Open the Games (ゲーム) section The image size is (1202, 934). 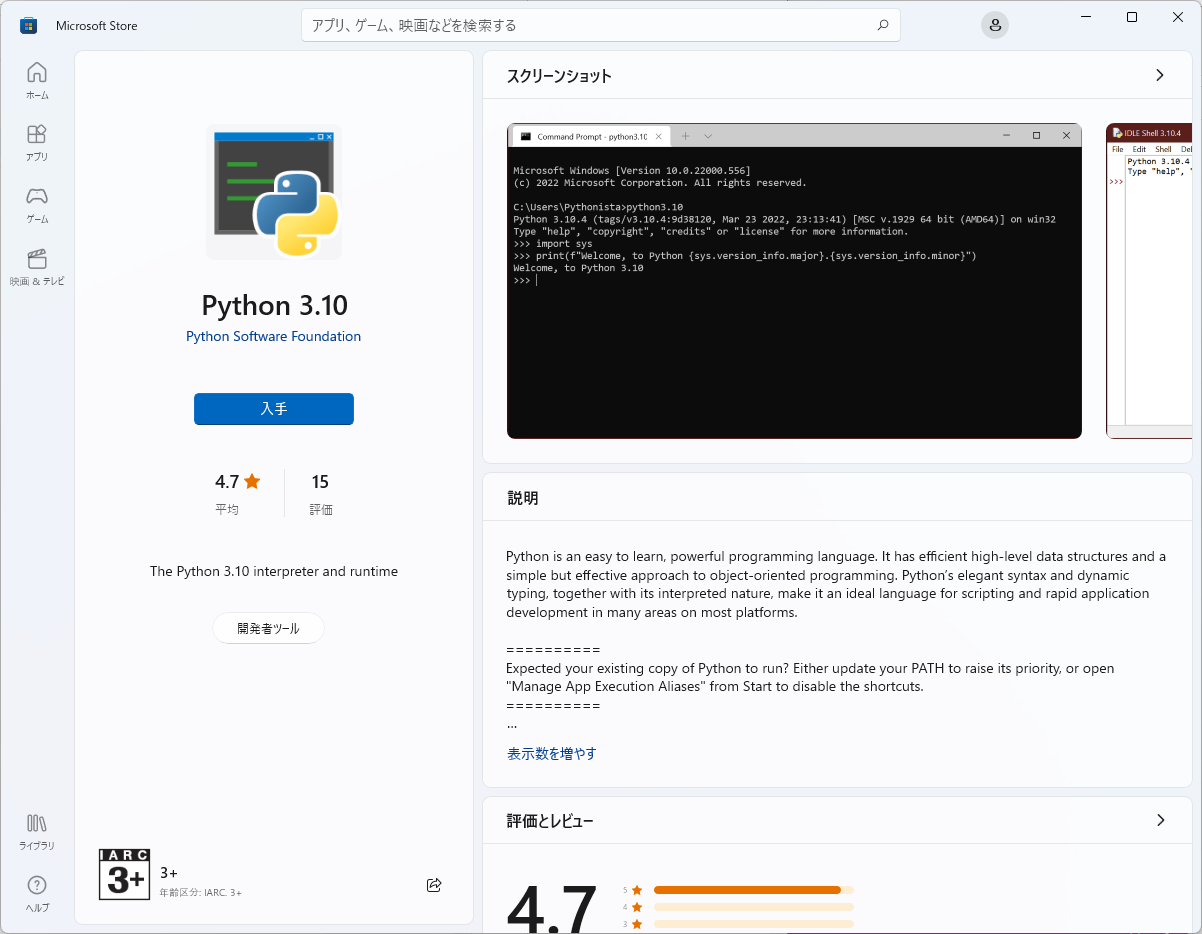[37, 204]
